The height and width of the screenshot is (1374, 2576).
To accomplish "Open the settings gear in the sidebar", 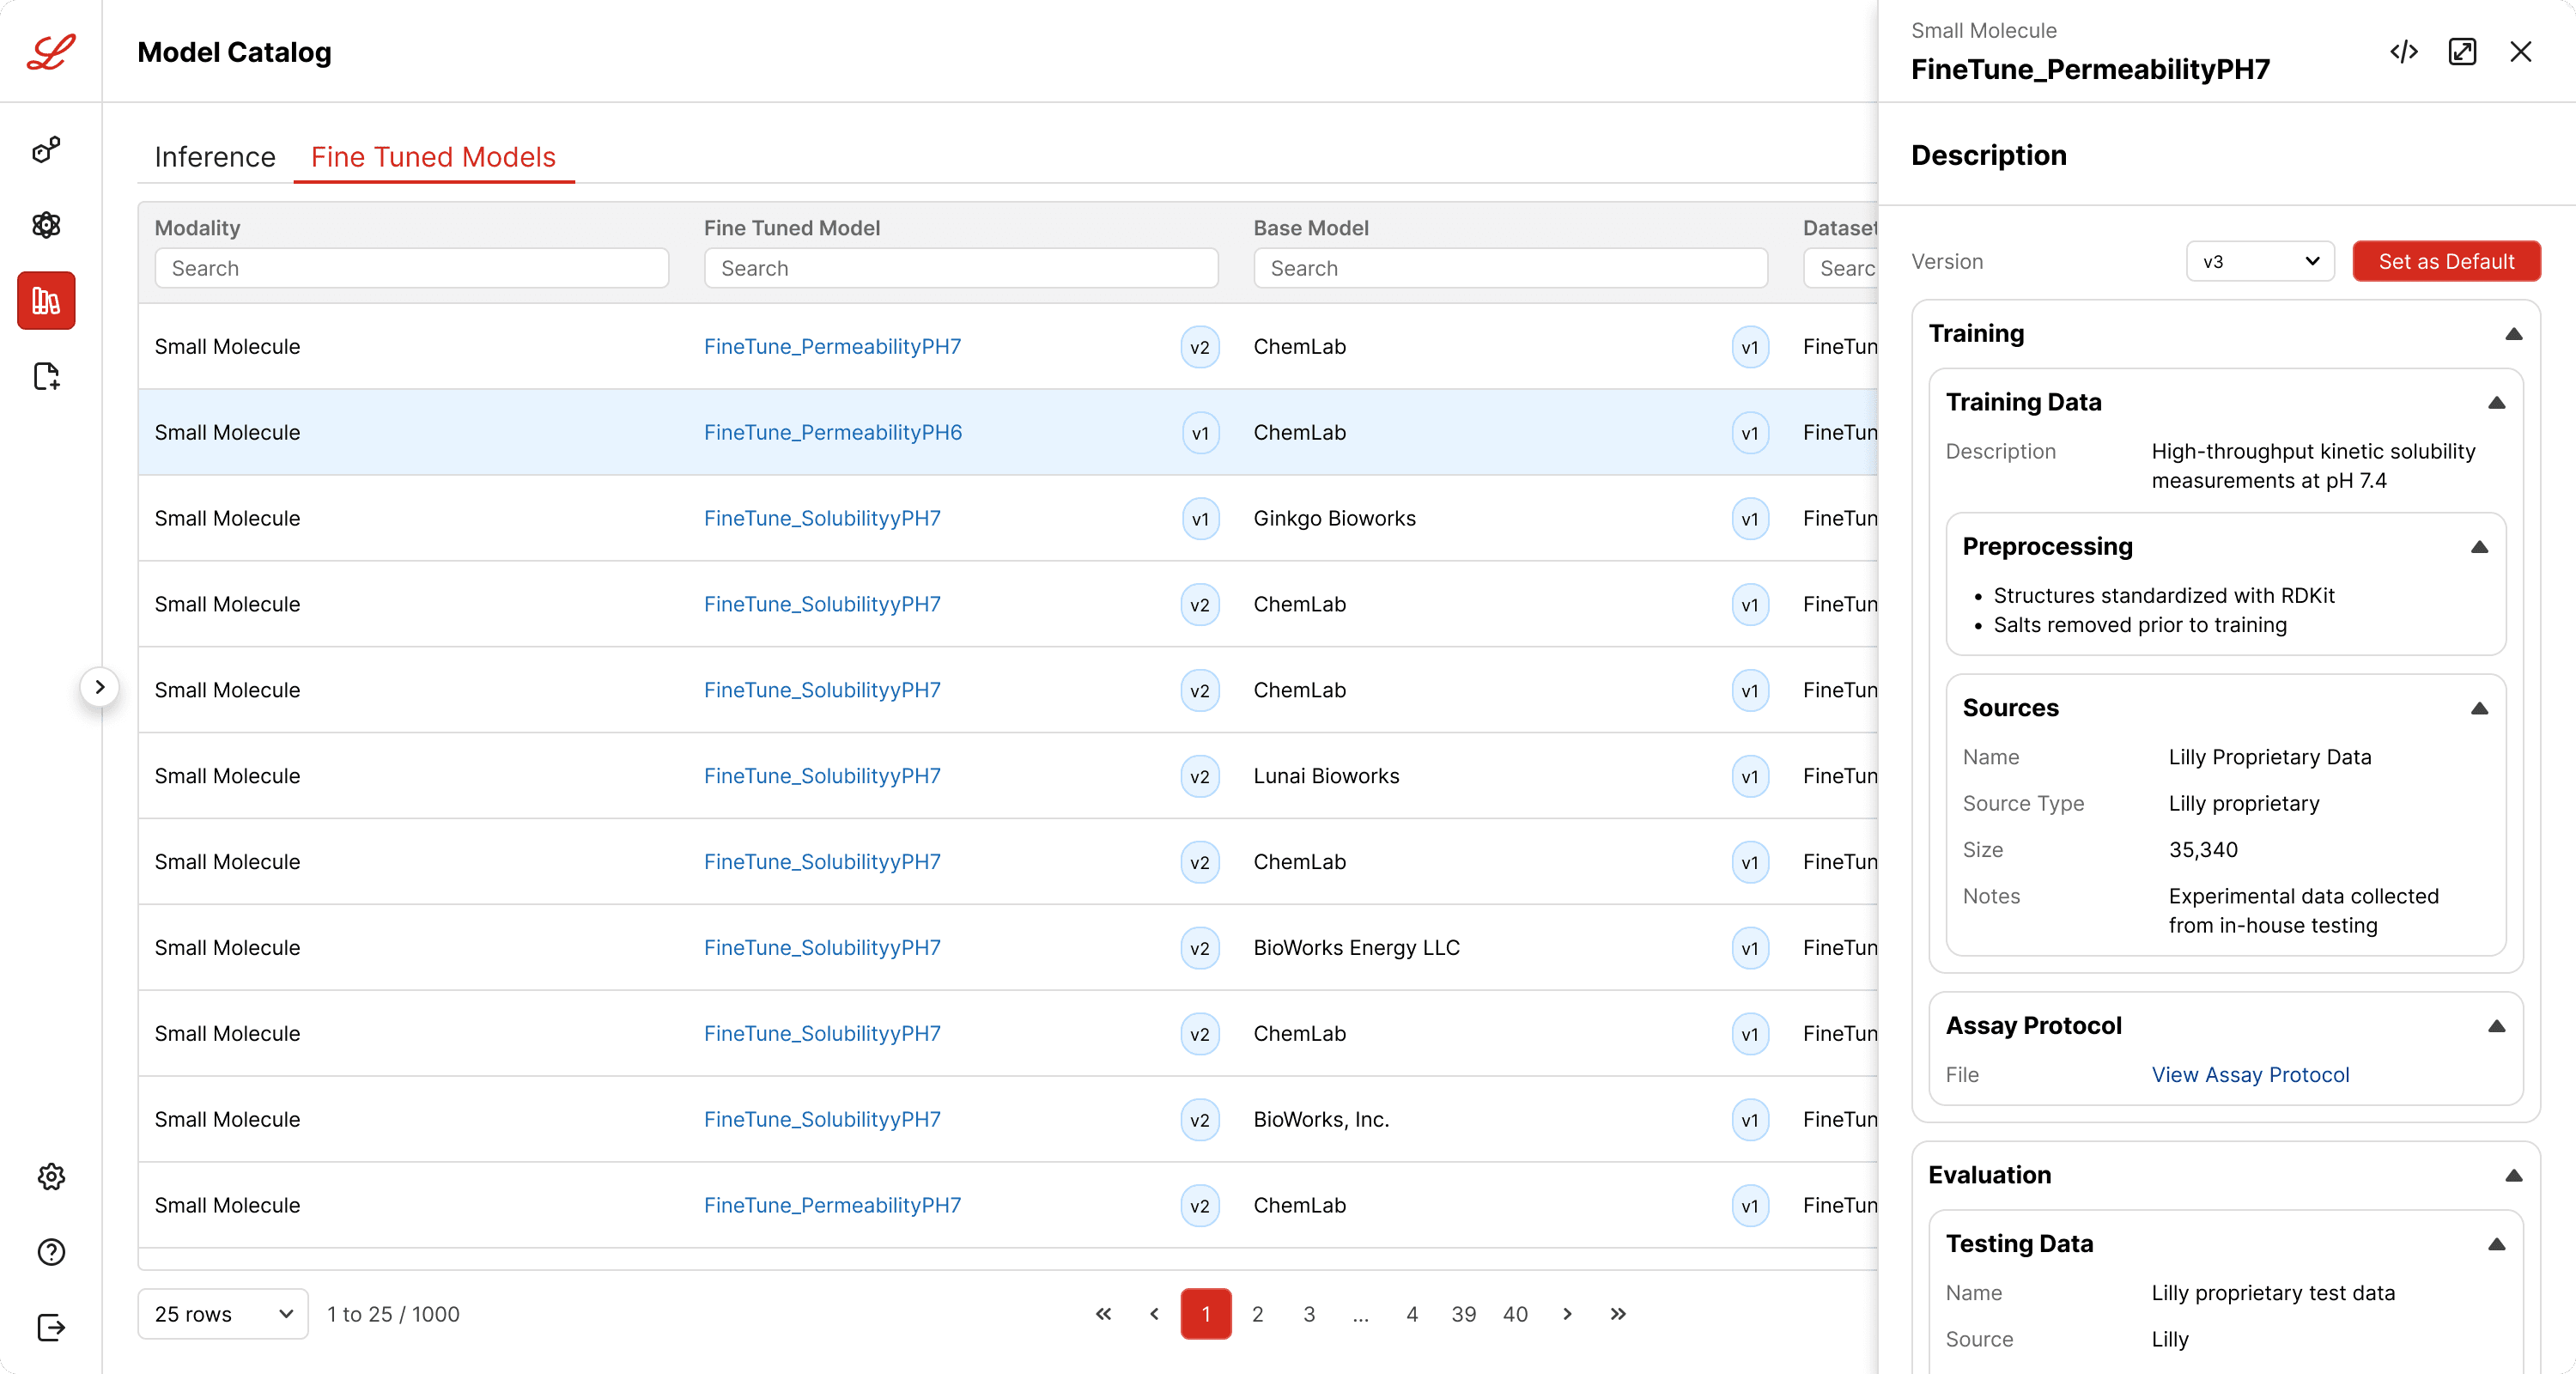I will click(51, 1176).
